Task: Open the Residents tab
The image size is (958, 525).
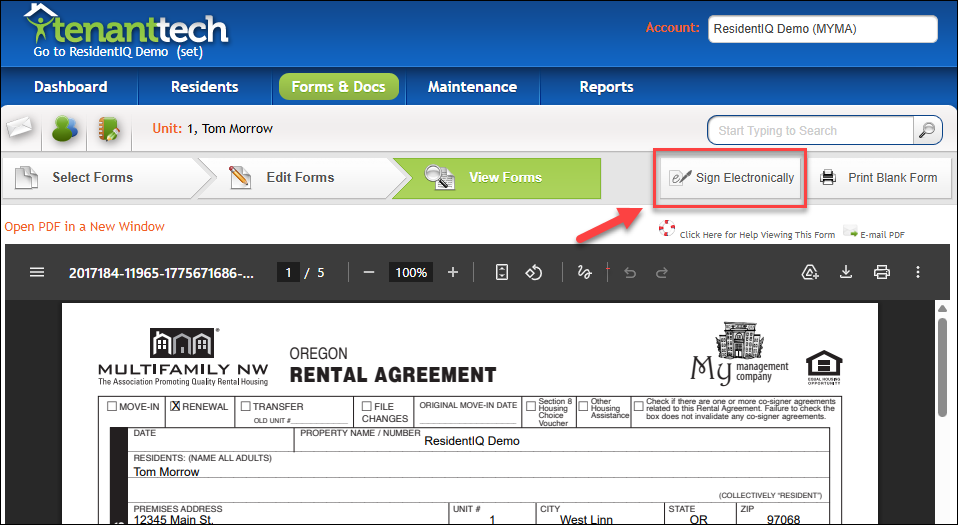Action: tap(205, 87)
